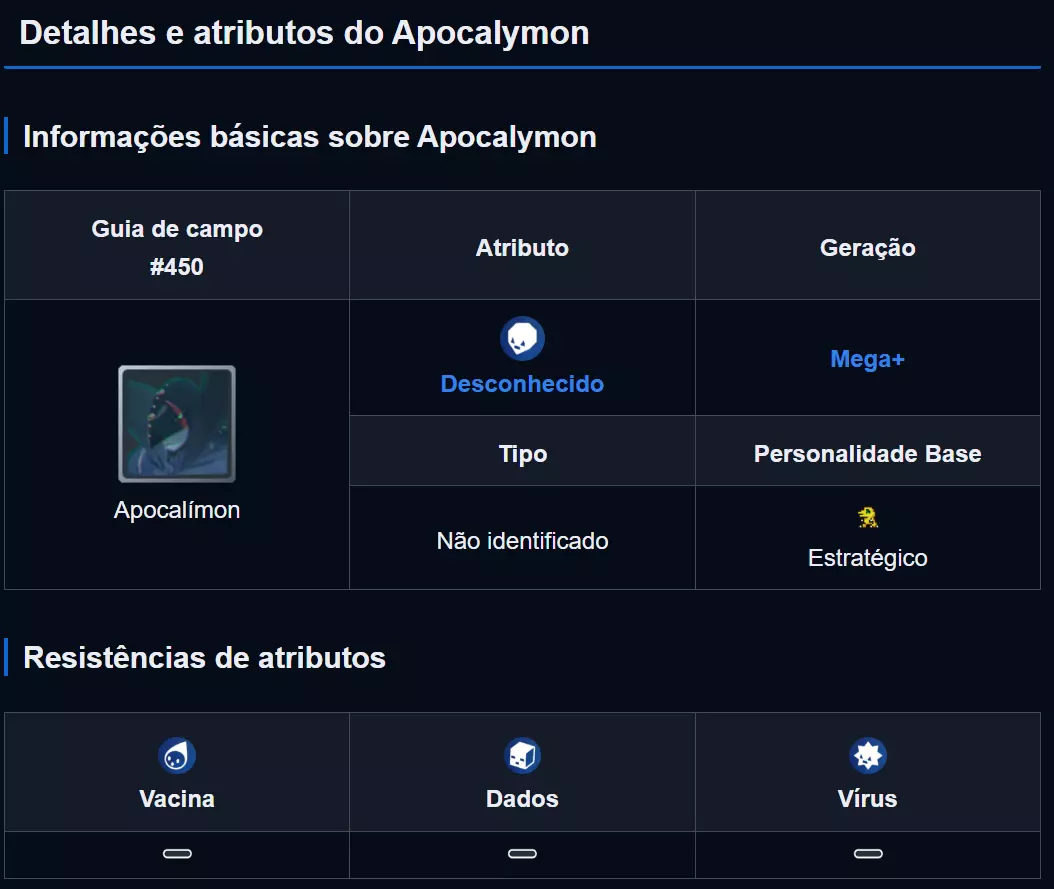The image size is (1054, 889).
Task: Click the Apocalímon portrait thumbnail
Action: [177, 424]
